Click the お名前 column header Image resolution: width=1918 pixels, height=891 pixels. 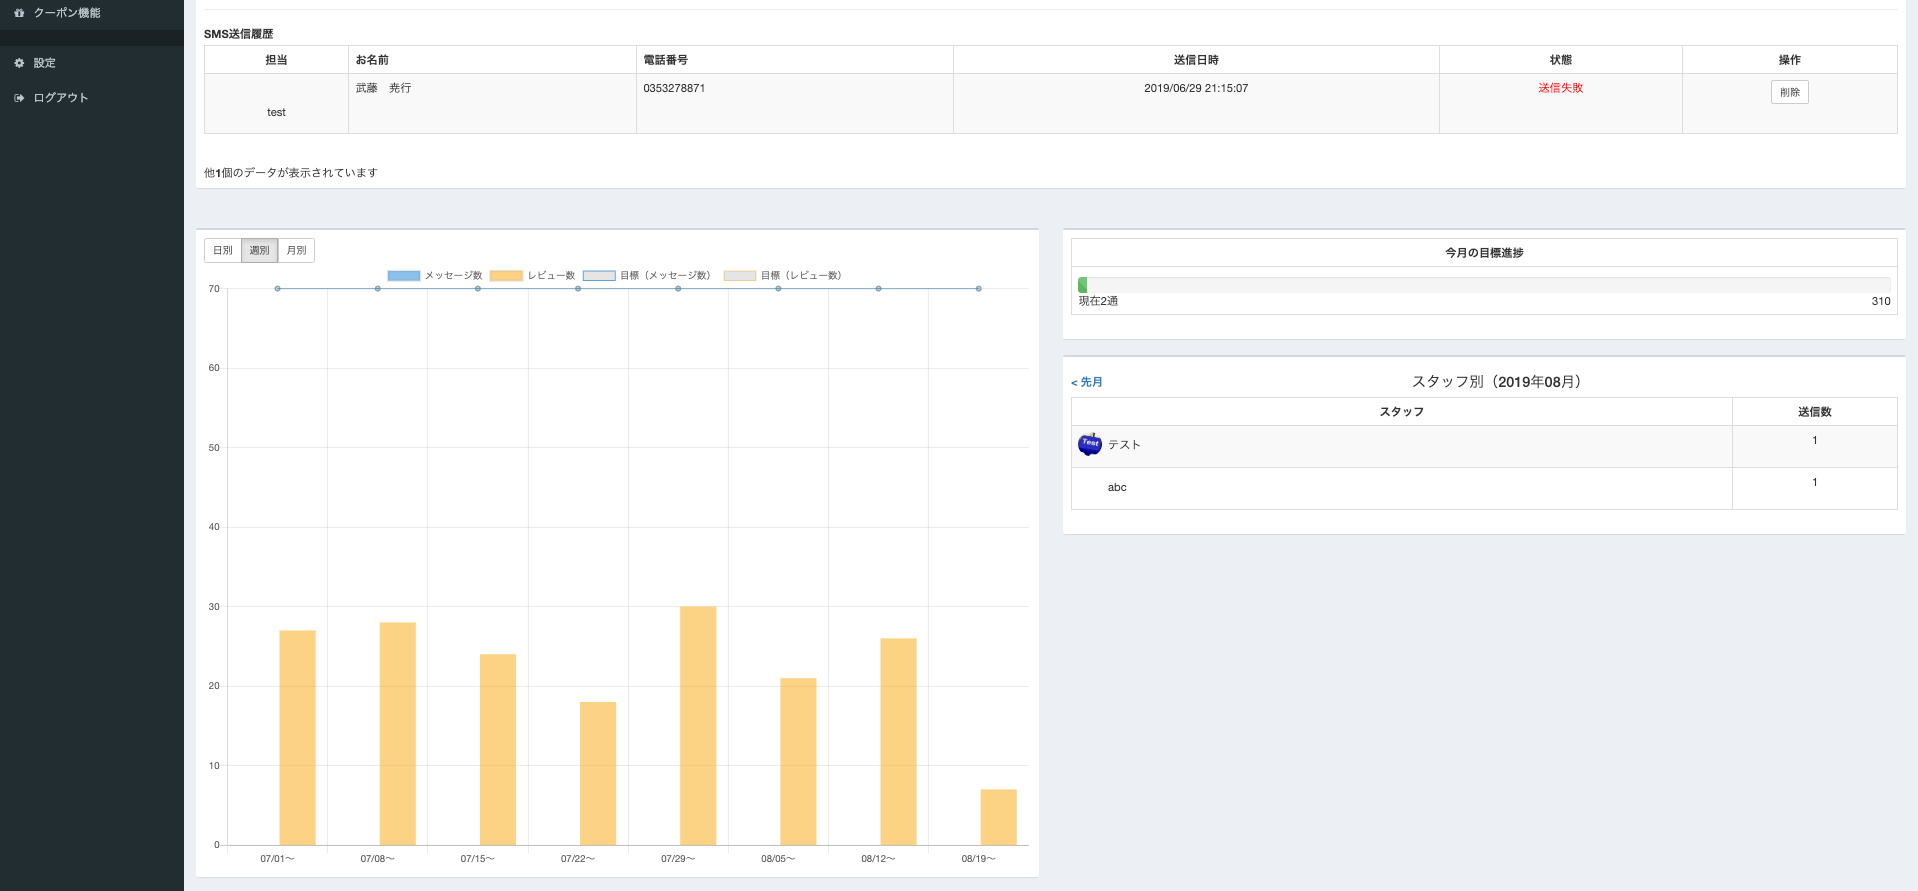(x=492, y=60)
